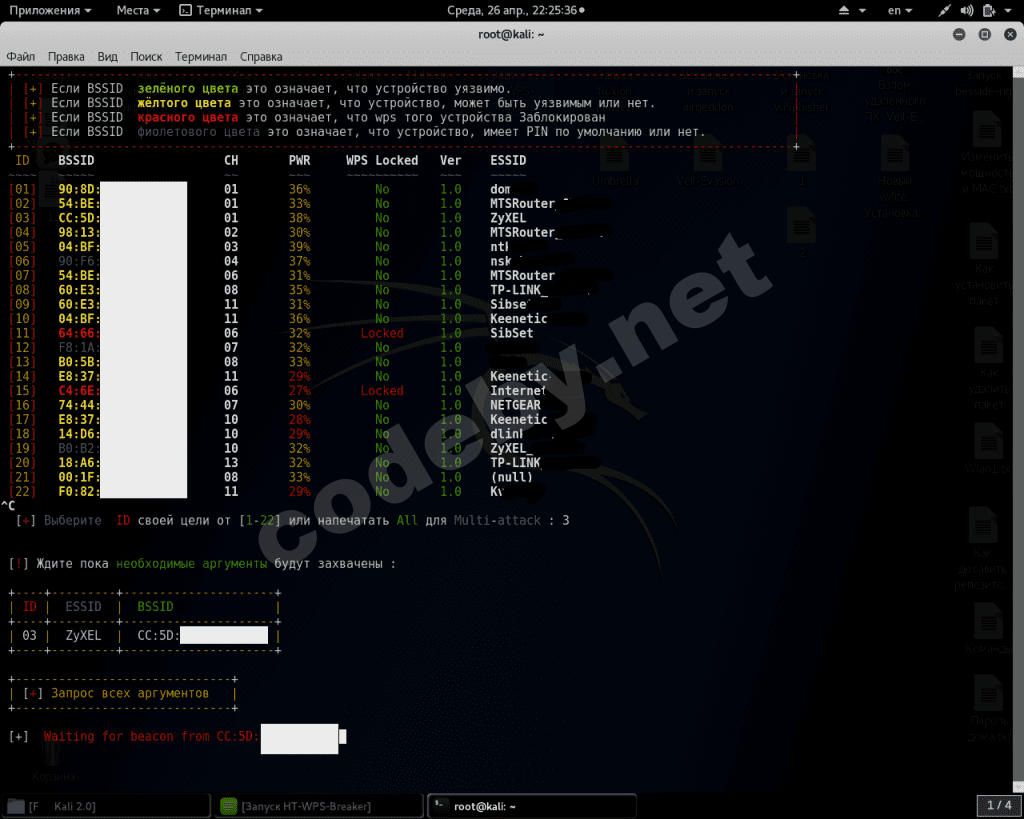Click the красного цвета legend text

point(187,118)
